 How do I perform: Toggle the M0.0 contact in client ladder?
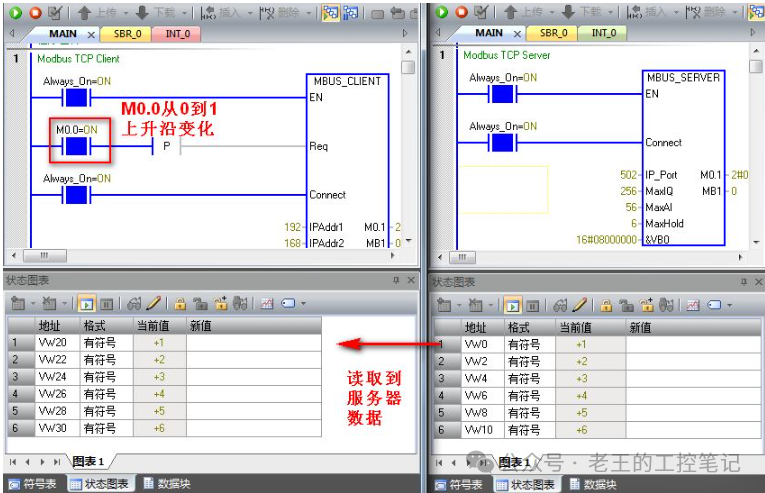click(77, 146)
